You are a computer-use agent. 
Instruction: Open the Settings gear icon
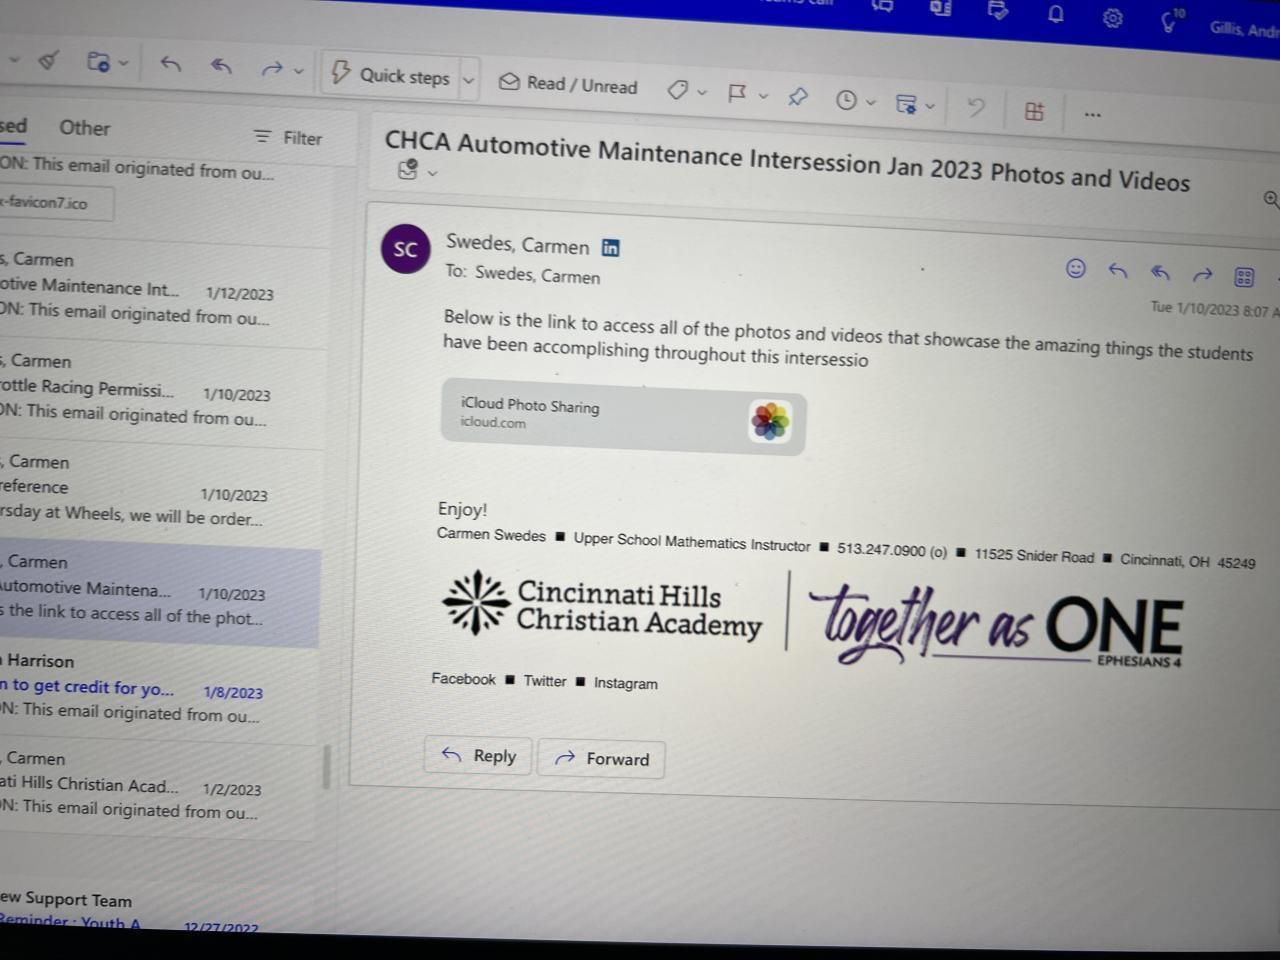click(x=1113, y=17)
